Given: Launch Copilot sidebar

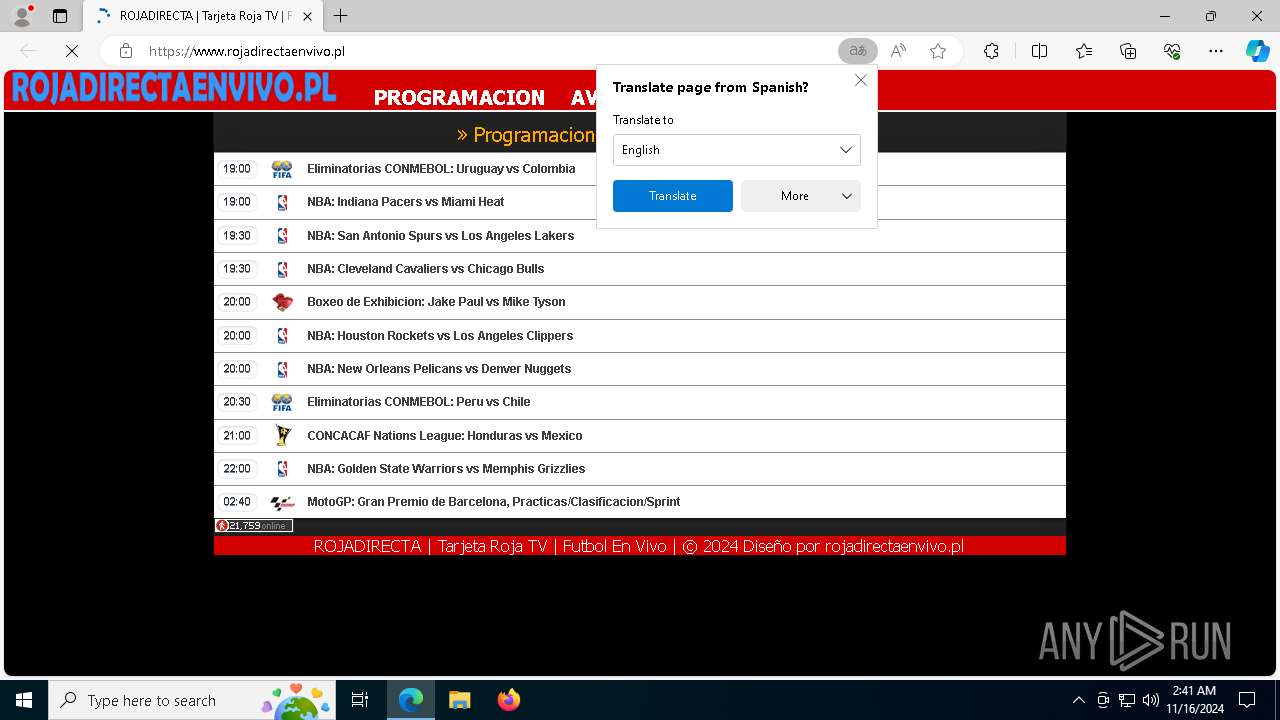Looking at the screenshot, I should [1257, 51].
